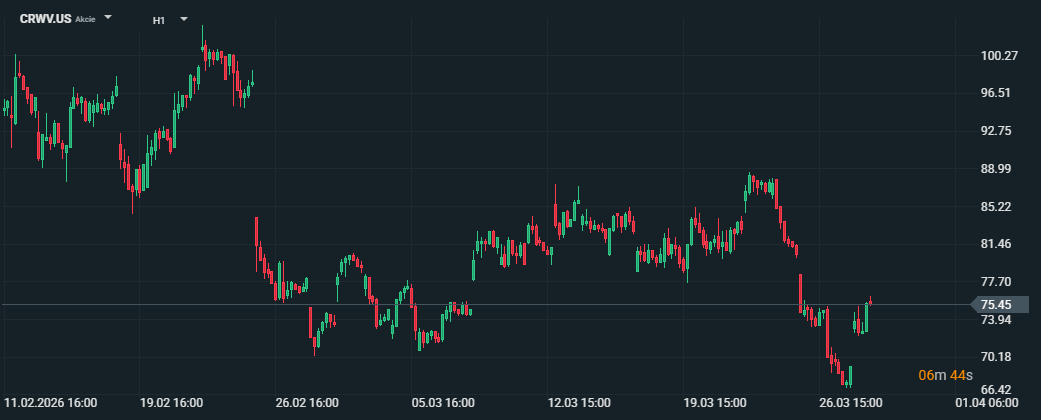The image size is (1041, 420).
Task: Click the 81.46 price axis label
Action: 998,244
